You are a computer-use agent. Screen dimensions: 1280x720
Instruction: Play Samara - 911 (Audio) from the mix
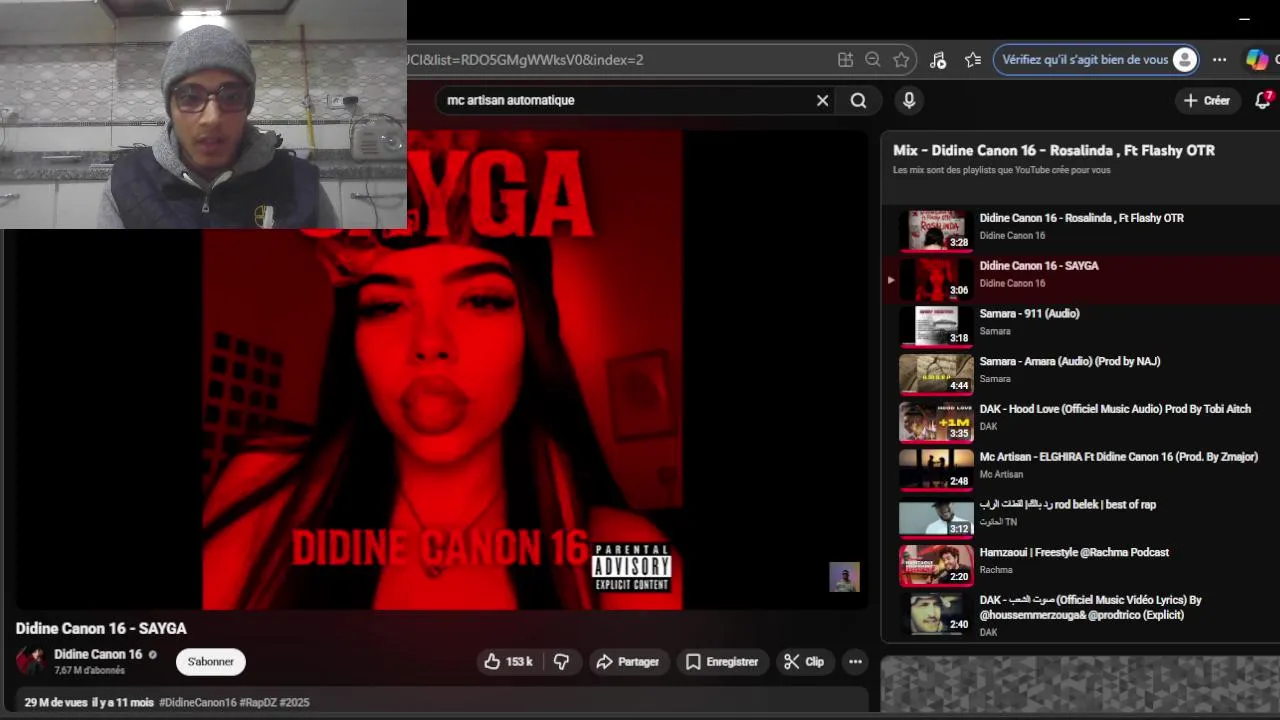1080,326
